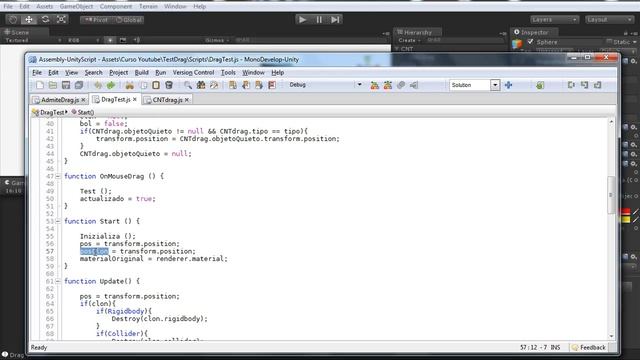Open Unity's Component menu

pyautogui.click(x=116, y=7)
